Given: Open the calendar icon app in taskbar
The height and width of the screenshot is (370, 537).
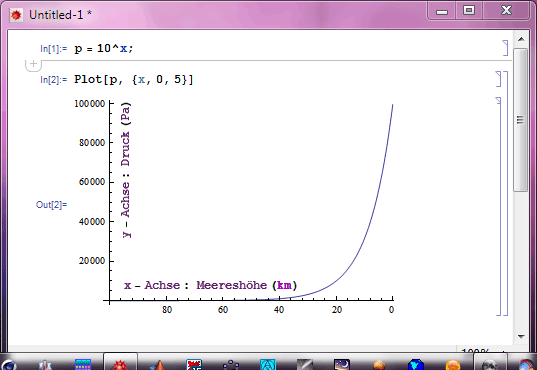Looking at the screenshot, I should pos(194,365).
